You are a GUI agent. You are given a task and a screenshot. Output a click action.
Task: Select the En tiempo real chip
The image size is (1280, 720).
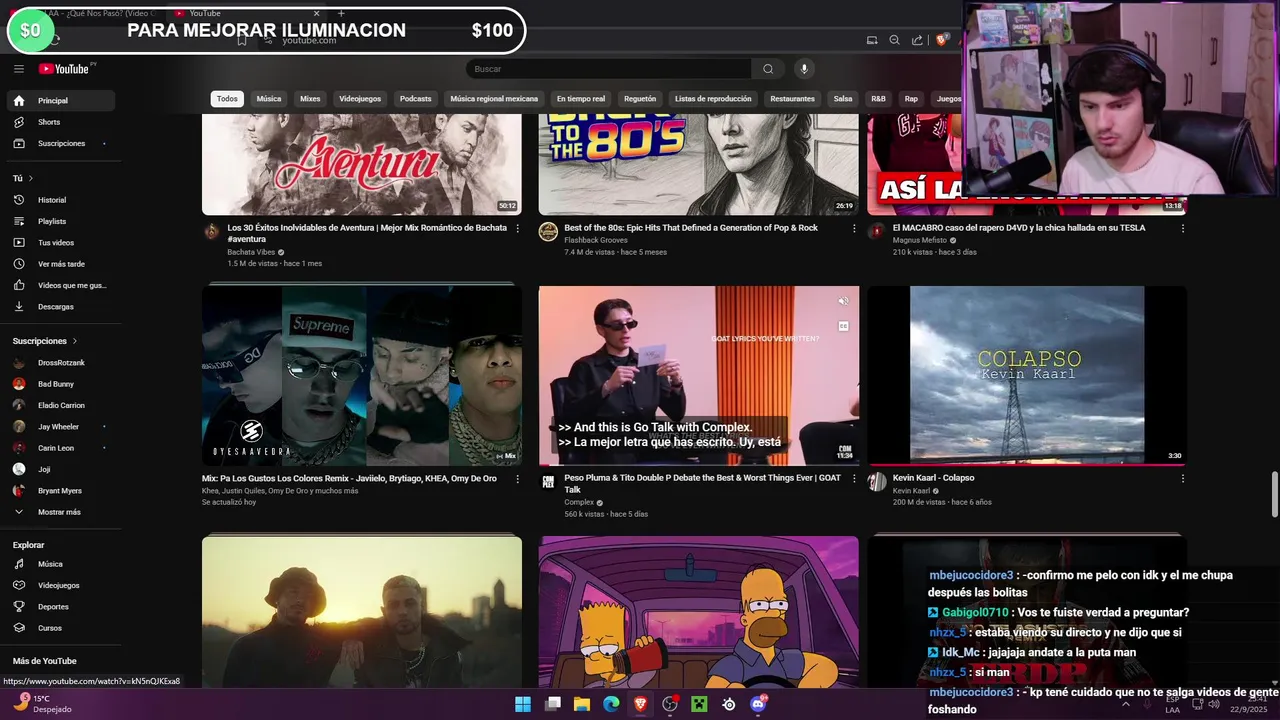pyautogui.click(x=581, y=99)
